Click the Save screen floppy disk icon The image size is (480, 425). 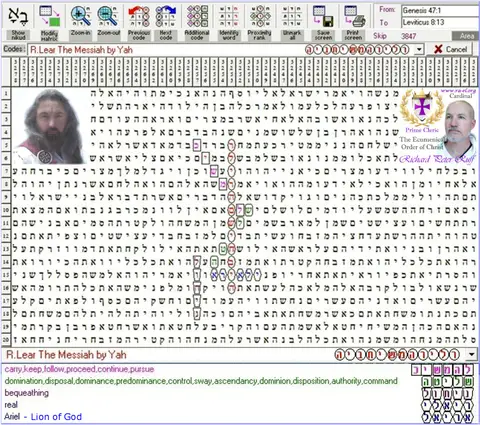pyautogui.click(x=323, y=16)
